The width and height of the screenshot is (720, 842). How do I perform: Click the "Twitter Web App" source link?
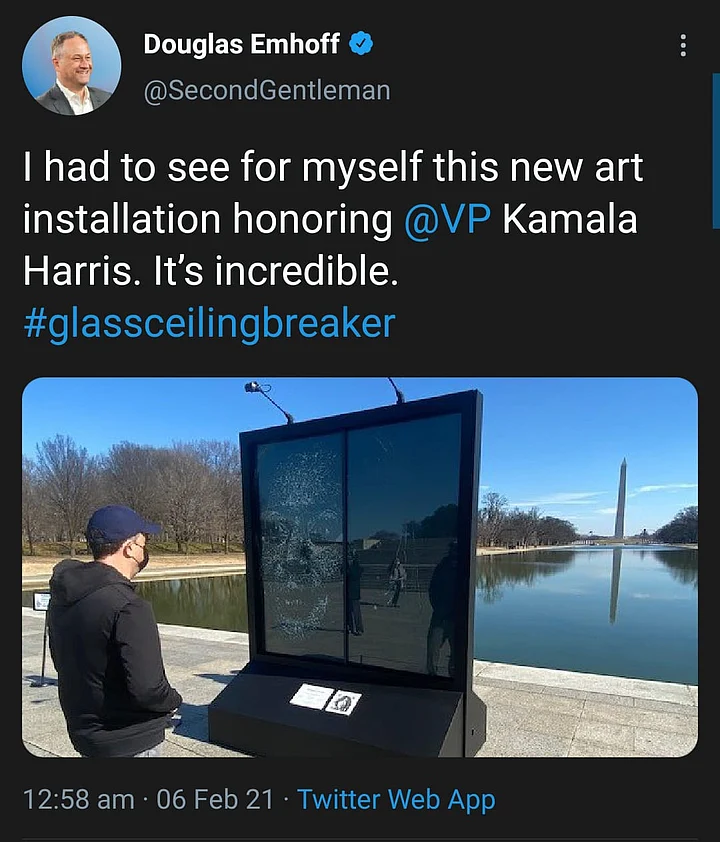pos(398,800)
